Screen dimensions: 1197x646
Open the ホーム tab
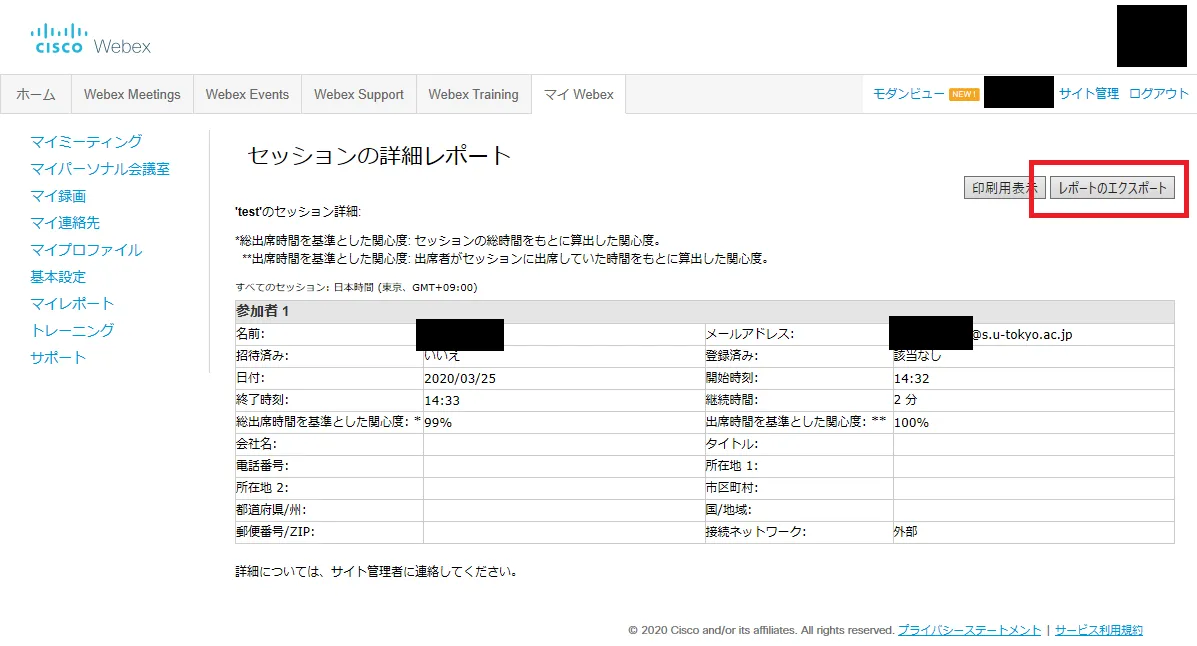(x=36, y=95)
